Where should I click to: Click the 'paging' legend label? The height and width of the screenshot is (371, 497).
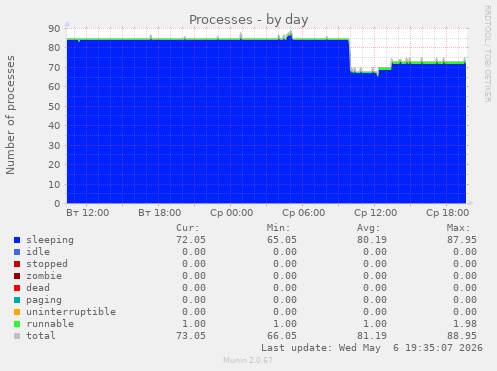44,300
